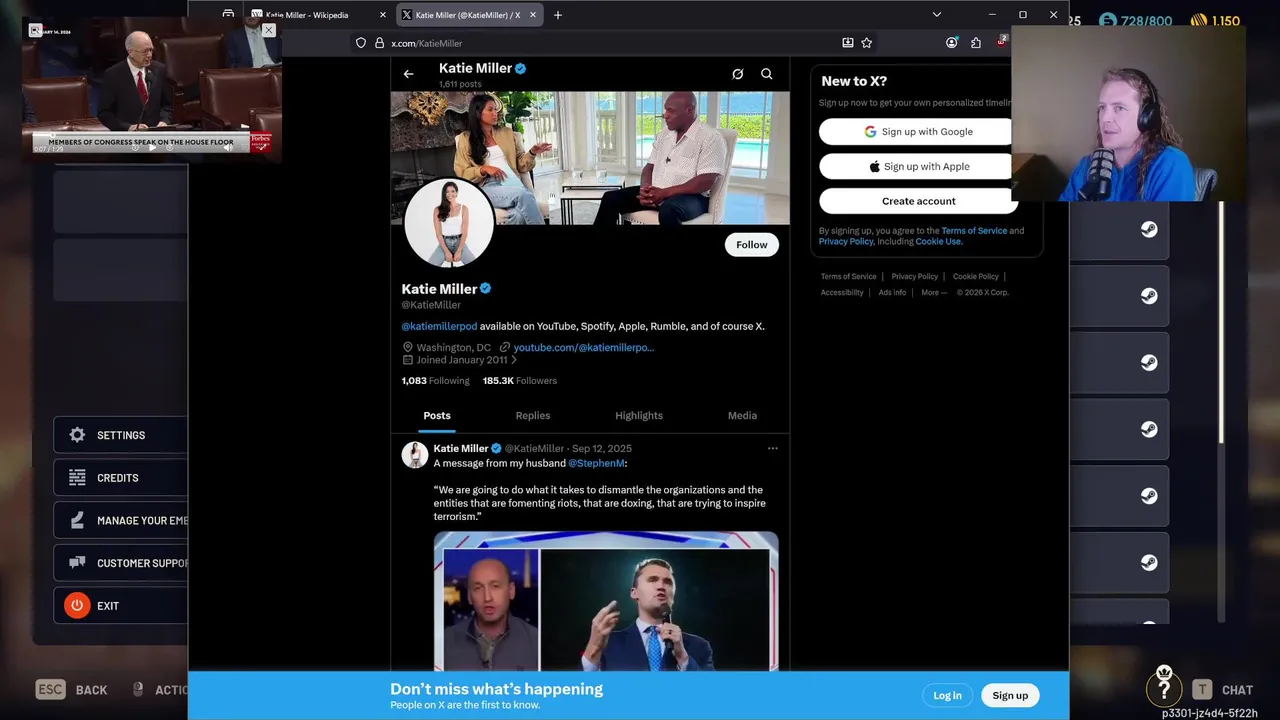Expand the footer More menu
Viewport: 1280px width, 720px height.
point(934,293)
